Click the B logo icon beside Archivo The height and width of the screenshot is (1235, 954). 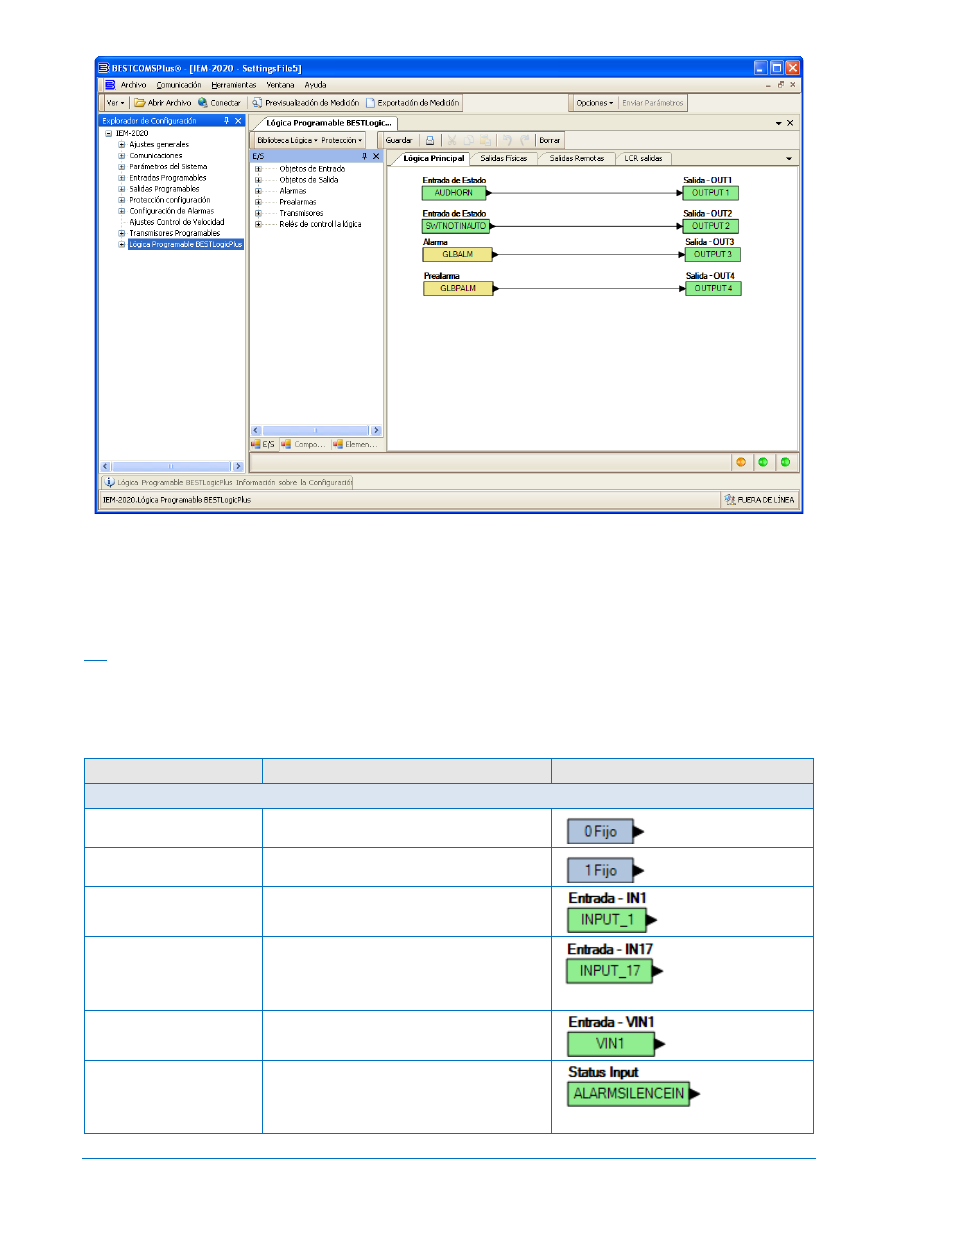click(x=110, y=85)
